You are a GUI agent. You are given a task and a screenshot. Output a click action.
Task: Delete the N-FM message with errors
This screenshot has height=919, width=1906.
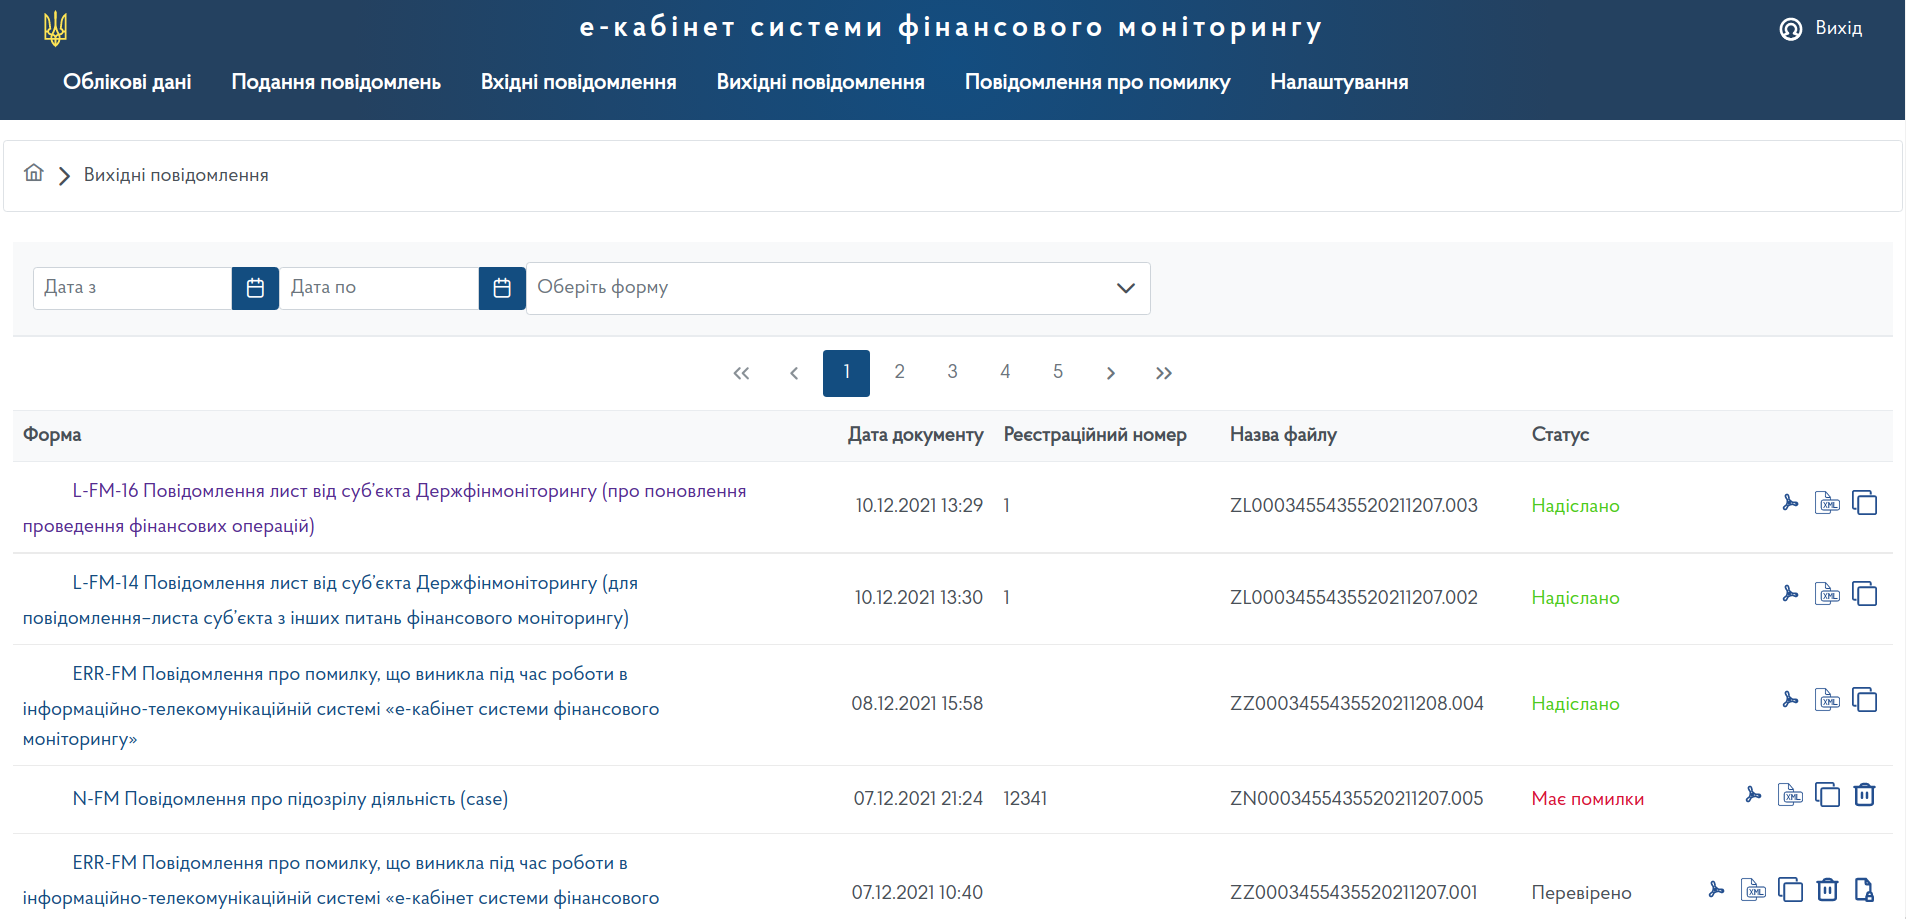click(x=1864, y=796)
